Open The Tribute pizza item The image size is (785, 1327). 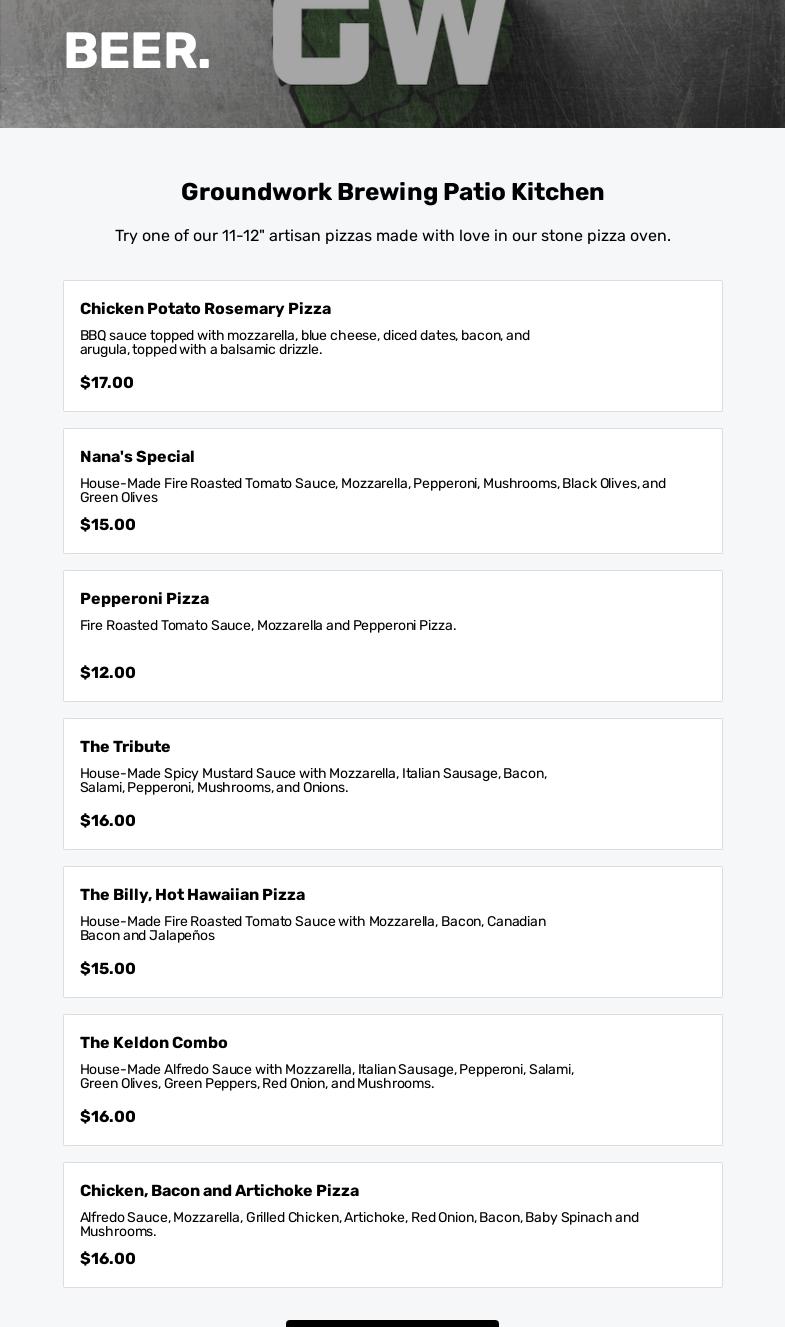click(x=125, y=747)
